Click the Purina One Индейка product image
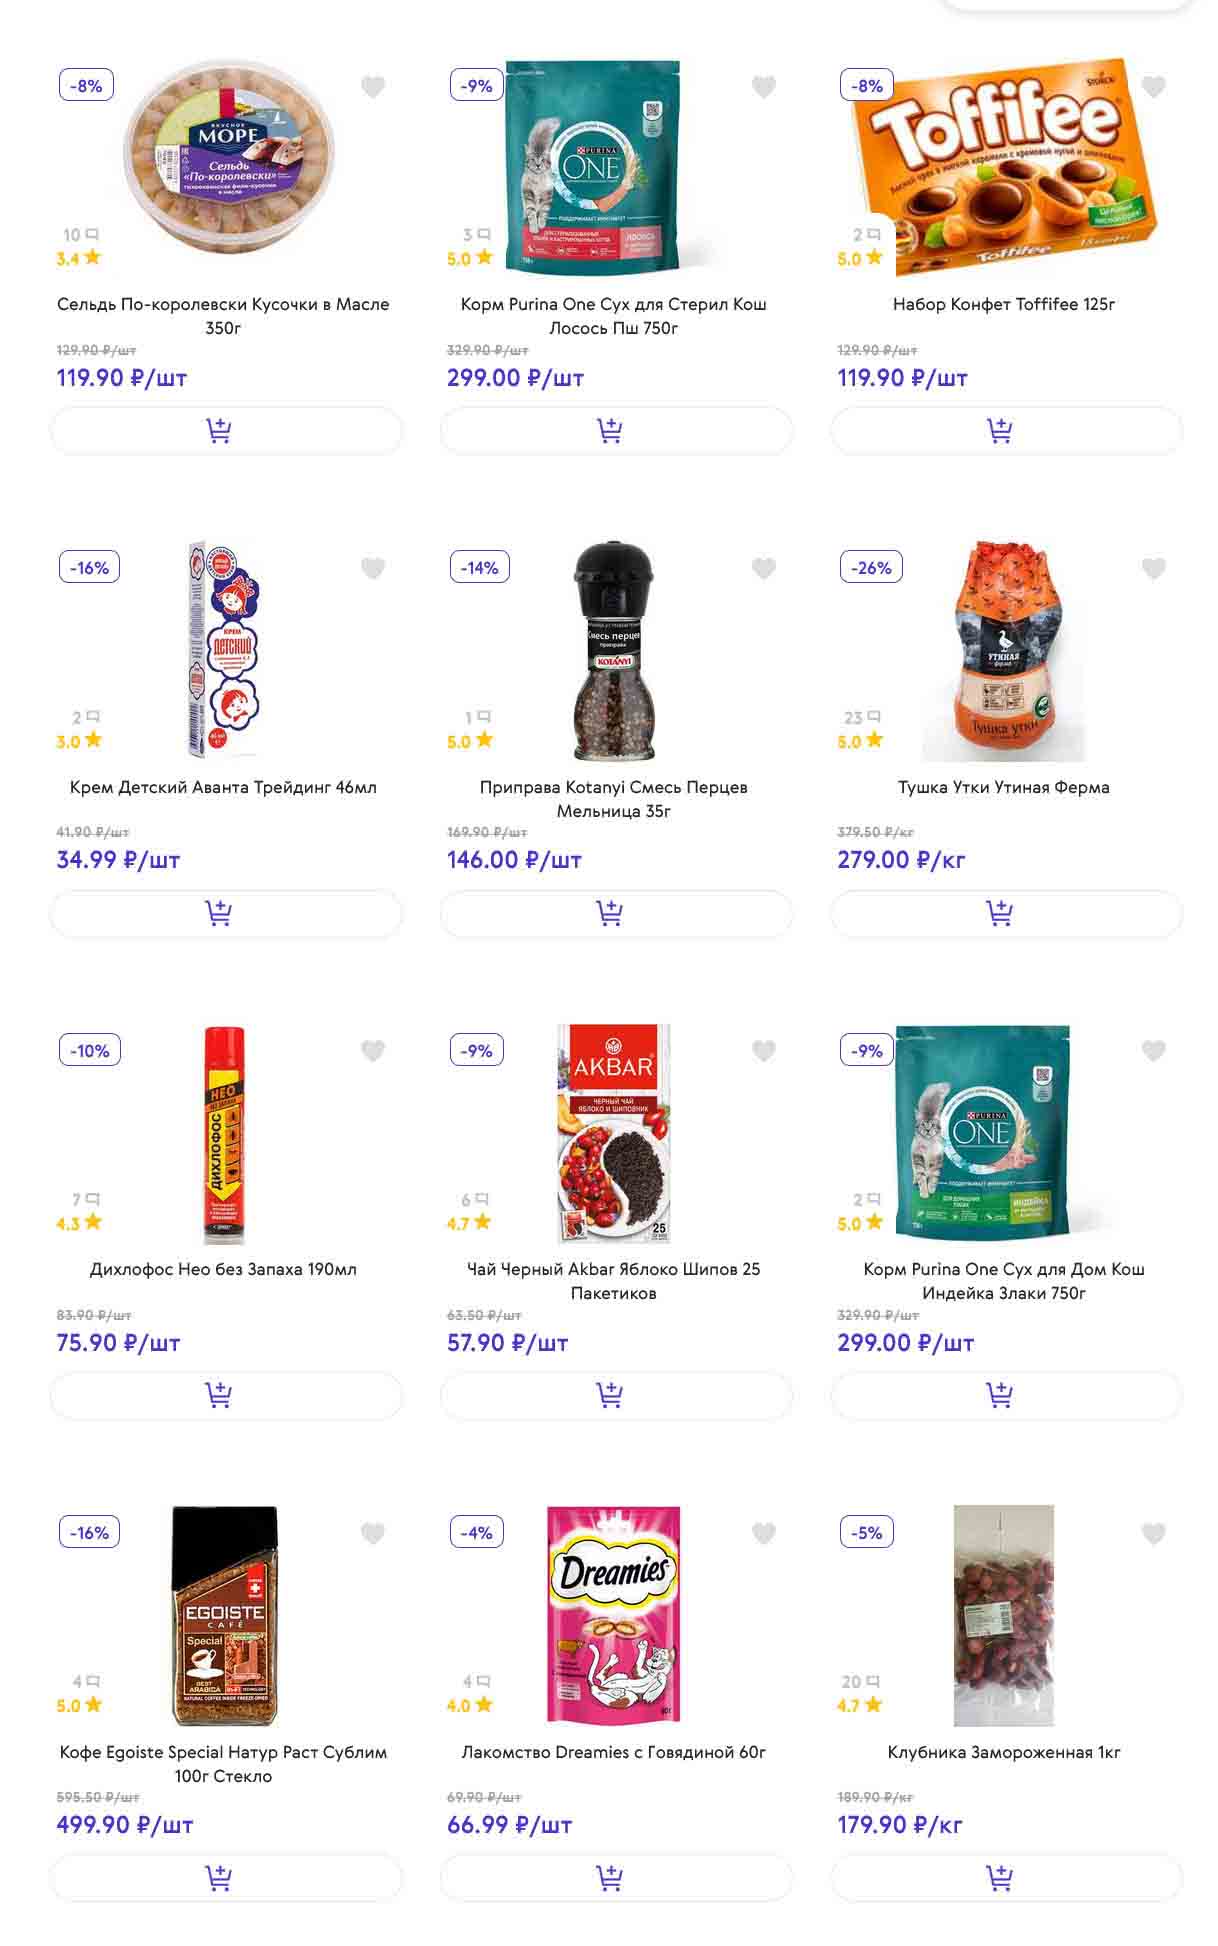Screen dimensions: 1218x1946 coord(983,1131)
